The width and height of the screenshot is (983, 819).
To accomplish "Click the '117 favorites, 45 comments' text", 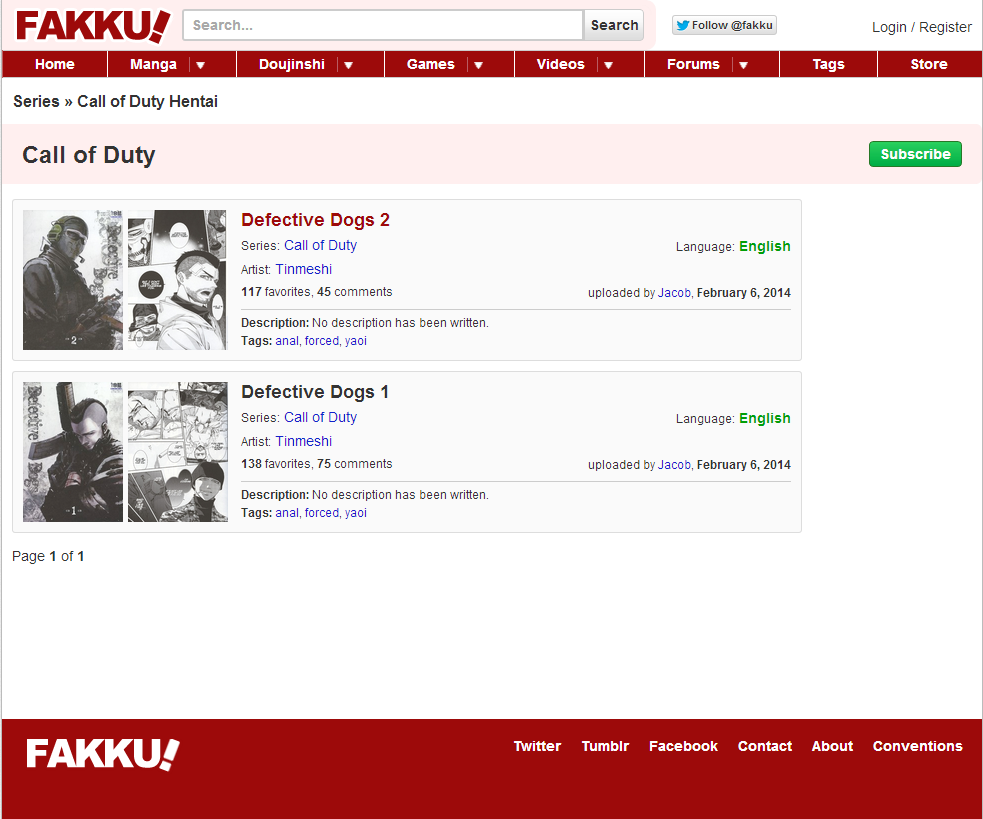I will (317, 292).
